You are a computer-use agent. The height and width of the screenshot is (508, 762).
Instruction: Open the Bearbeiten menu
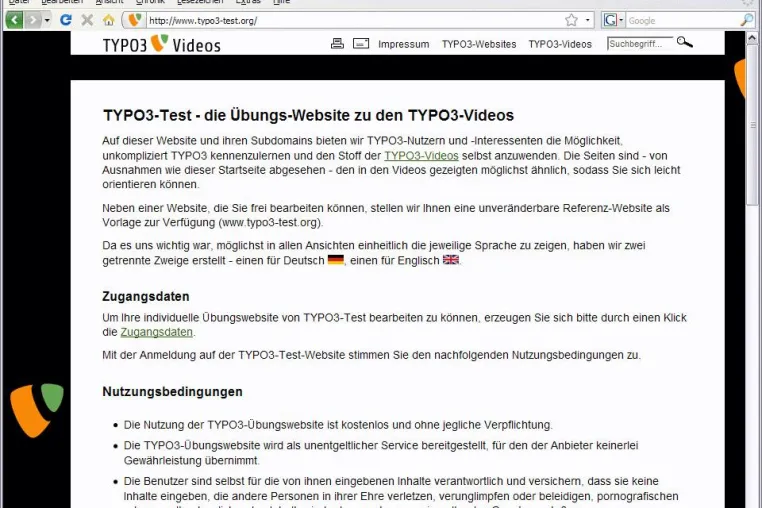(x=61, y=2)
